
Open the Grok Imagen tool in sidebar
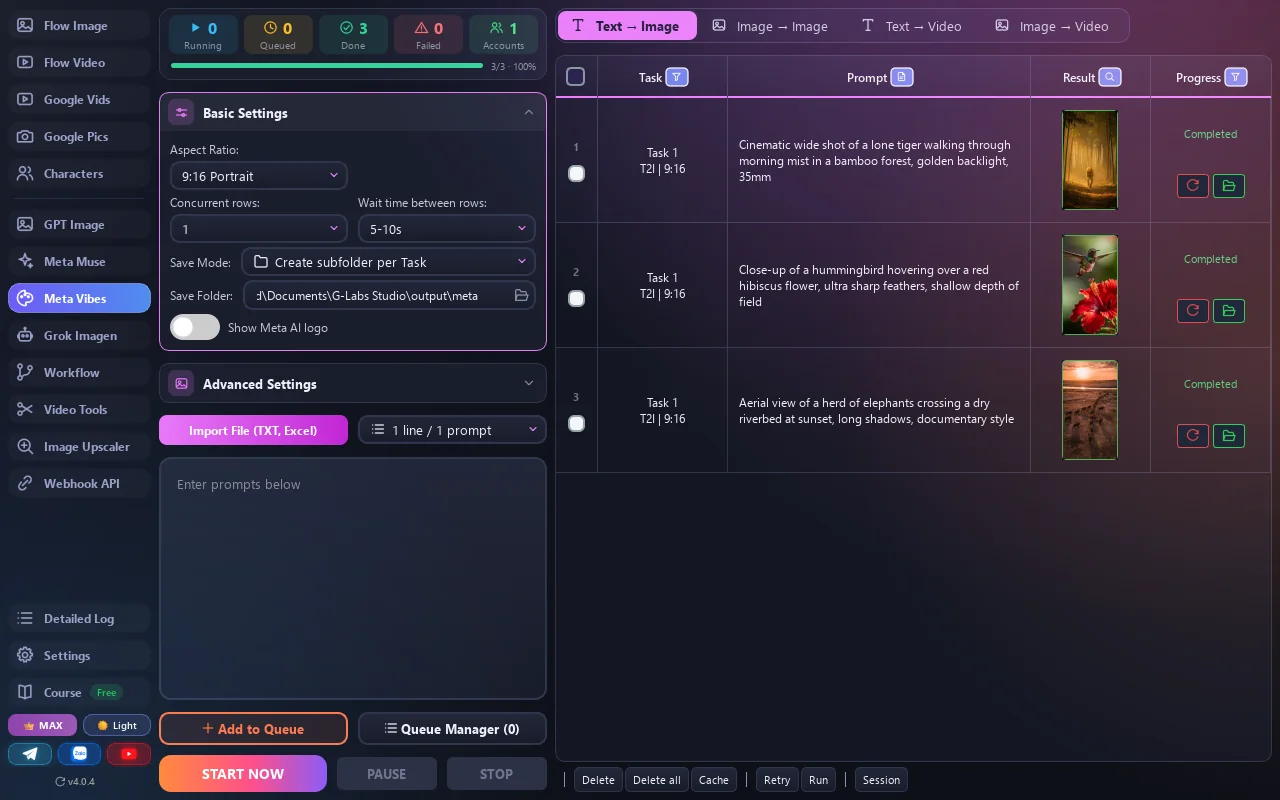(x=80, y=335)
